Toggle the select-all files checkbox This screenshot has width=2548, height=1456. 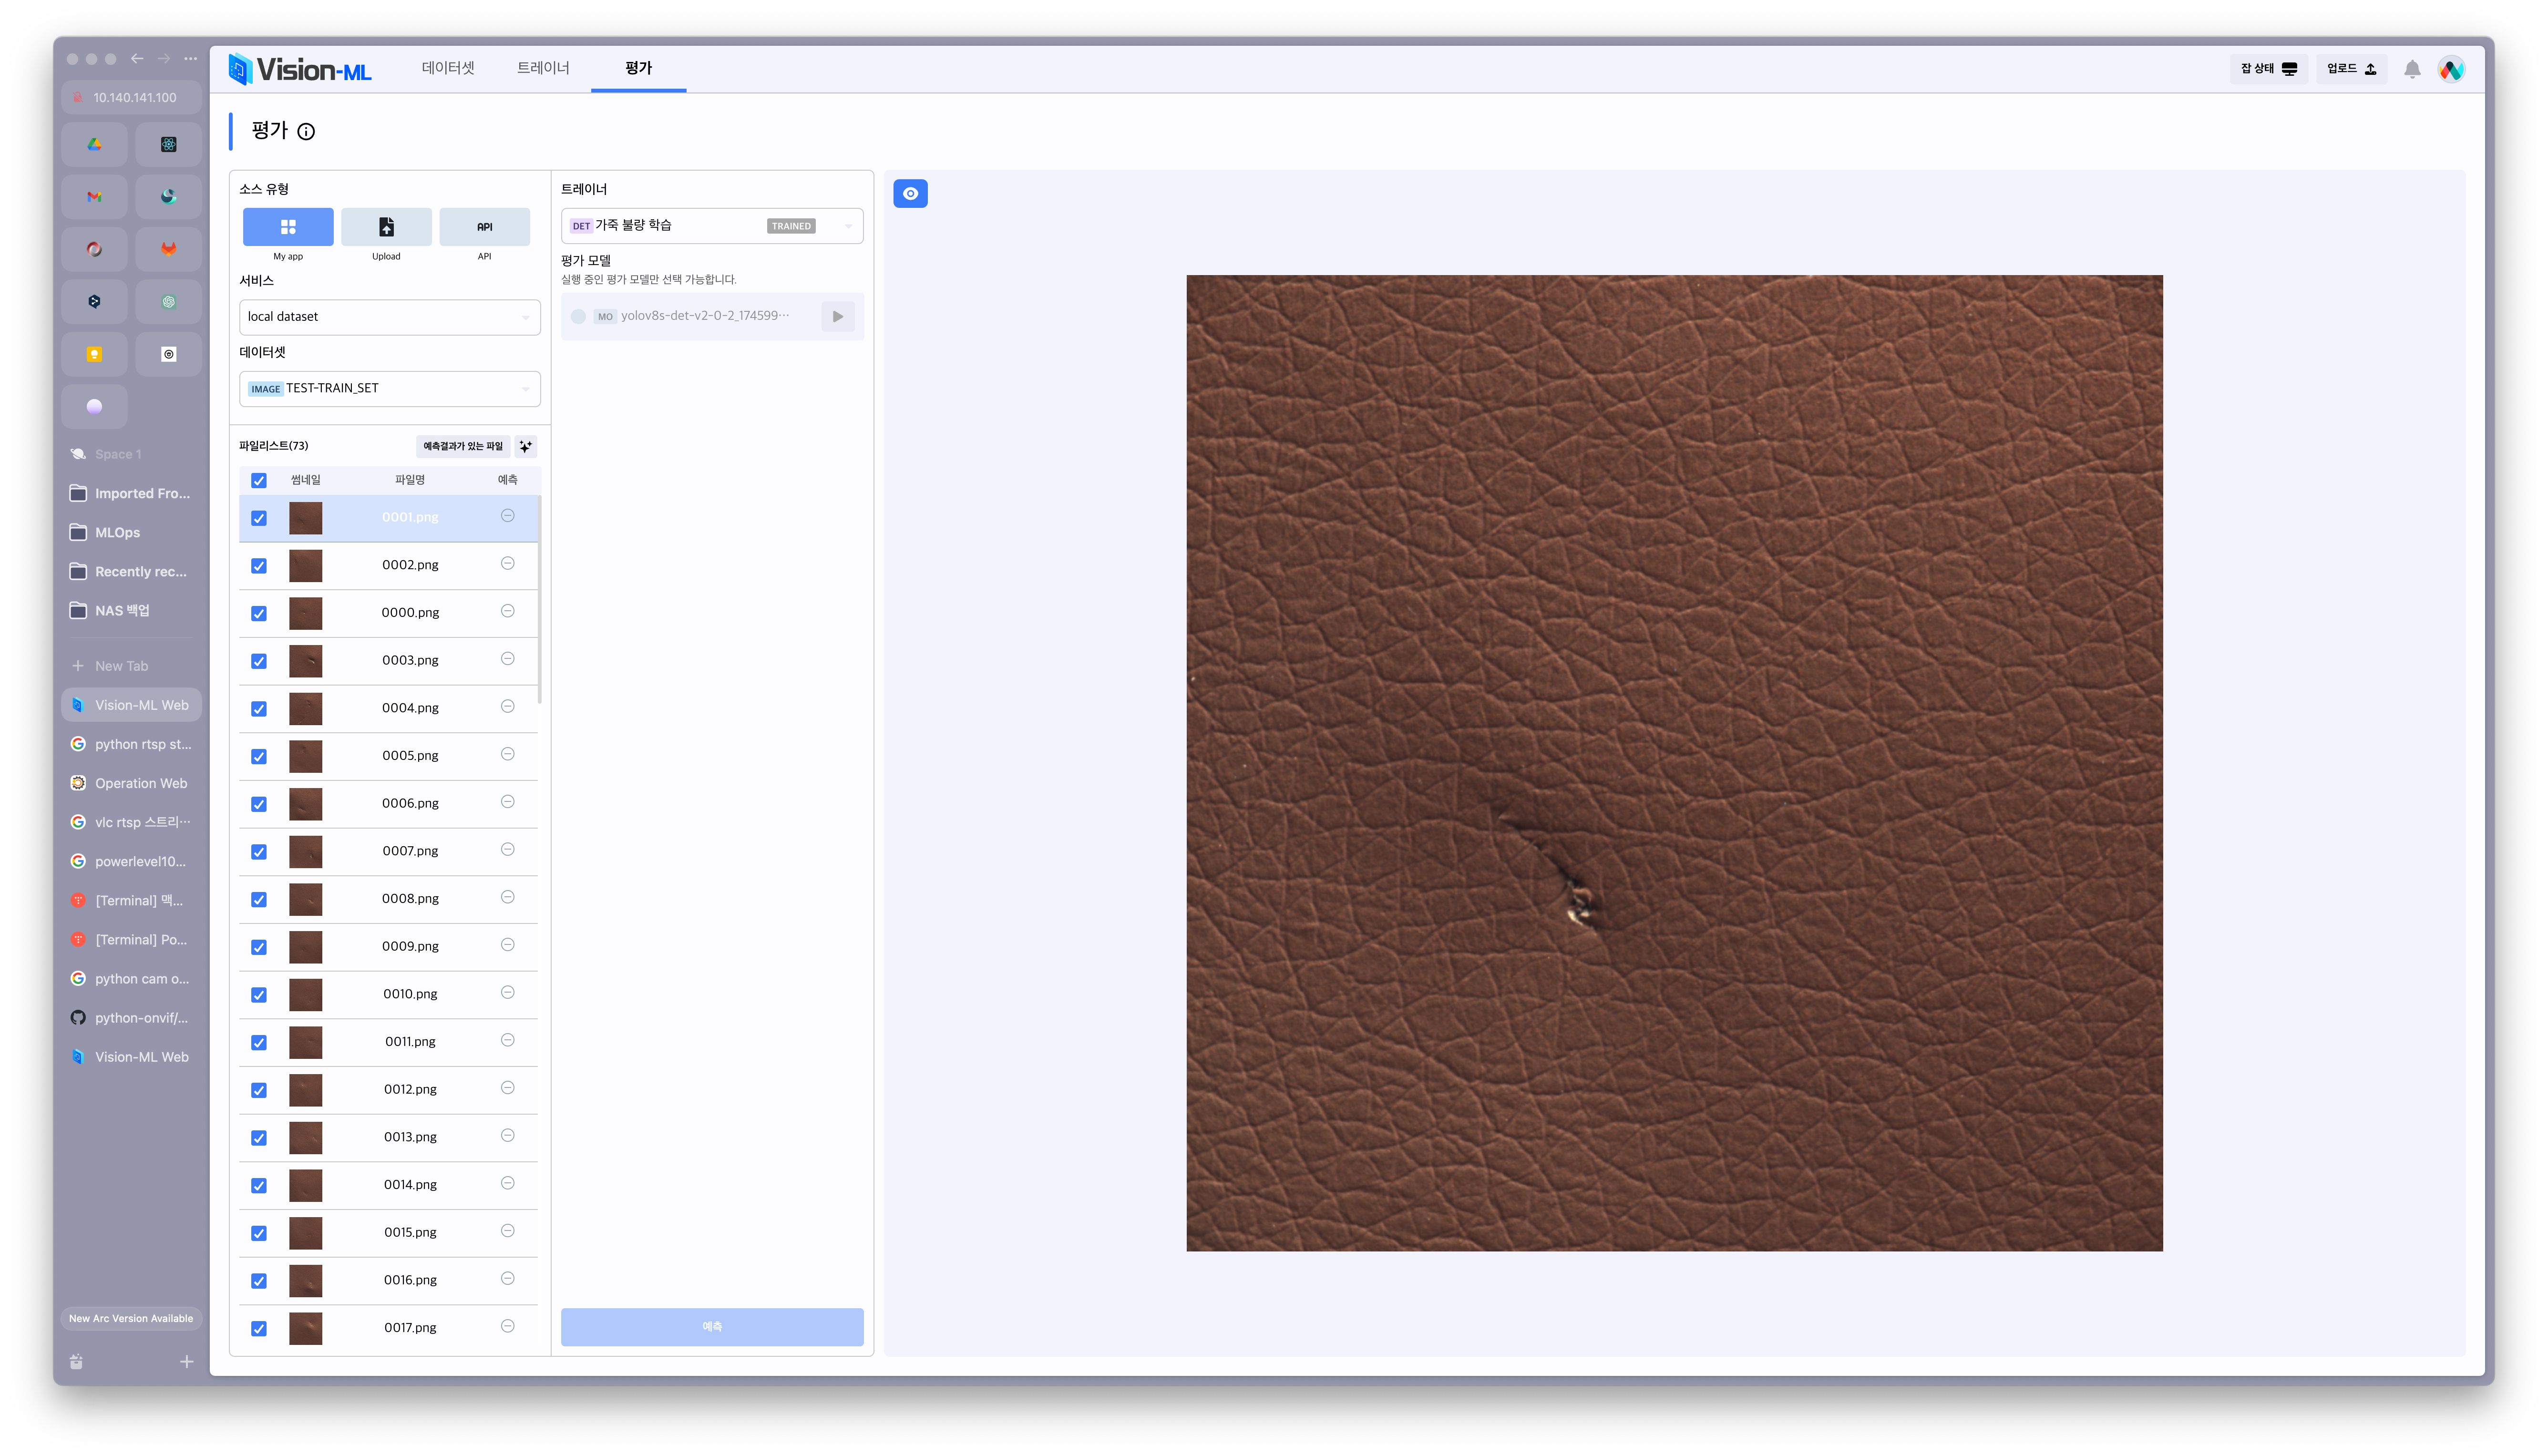pos(259,481)
